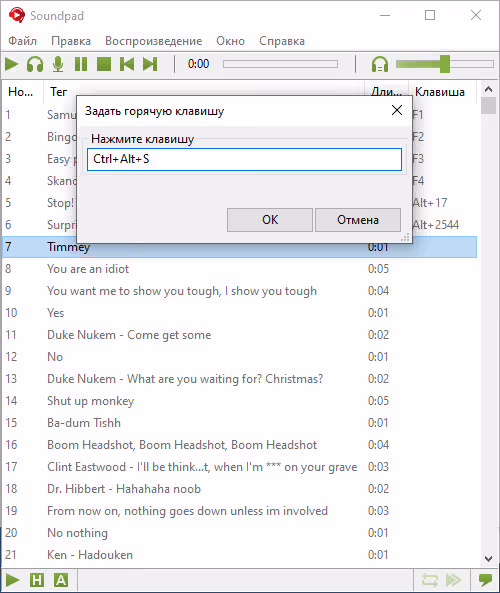This screenshot has height=593, width=500.
Task: Click the microphone play icon
Action: 58,64
